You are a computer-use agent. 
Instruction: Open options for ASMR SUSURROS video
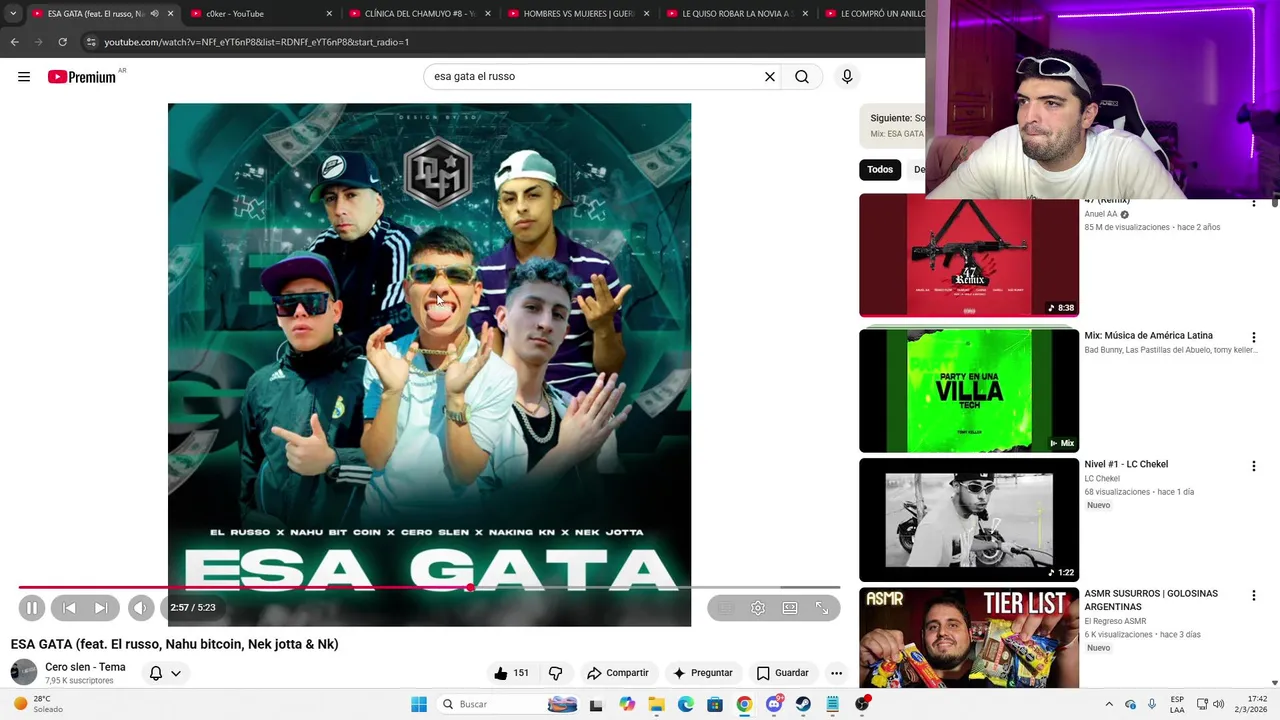coord(1253,595)
